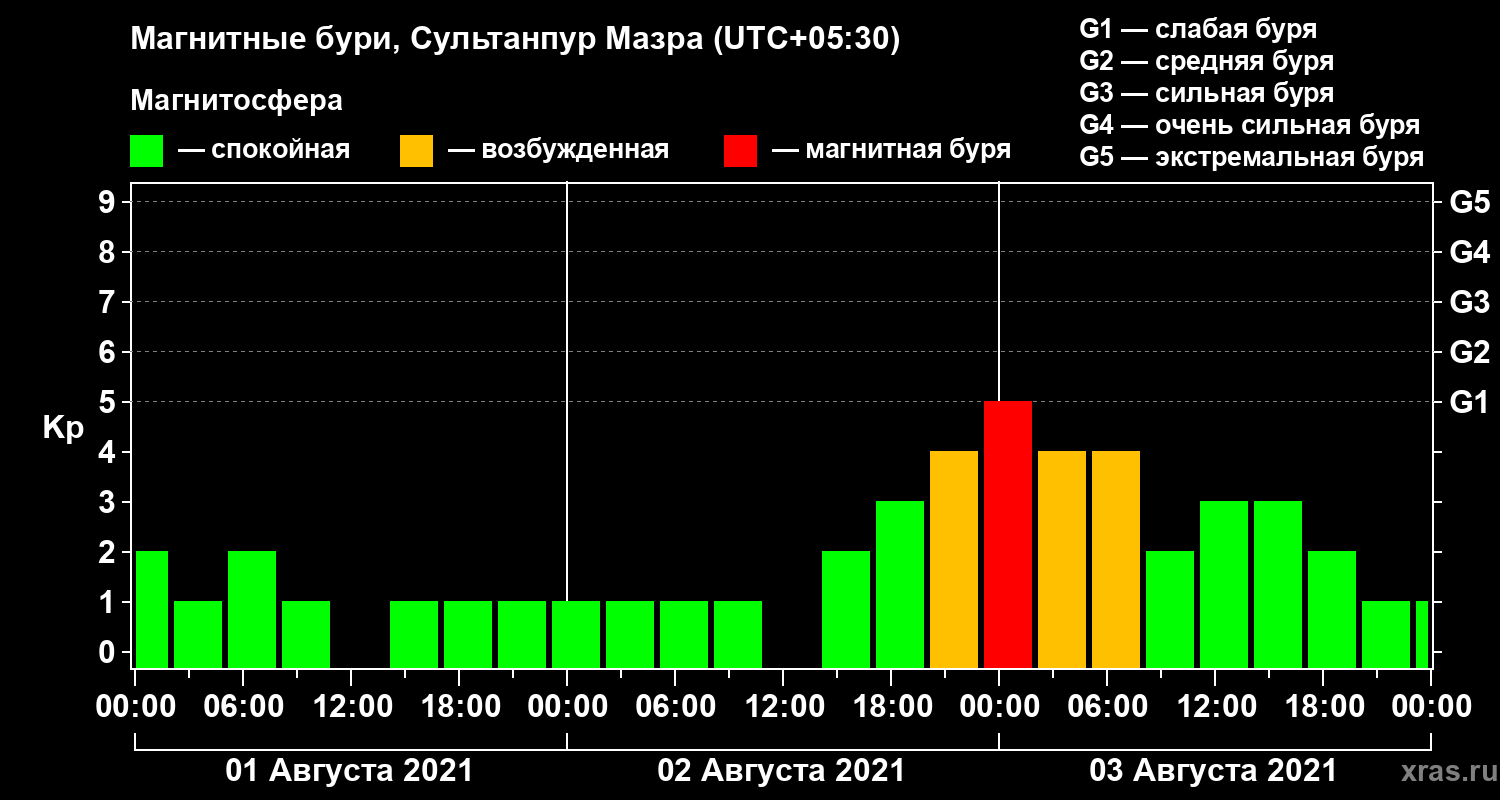
Task: Click the 'G2' label on the right axis
Action: coord(1469,352)
